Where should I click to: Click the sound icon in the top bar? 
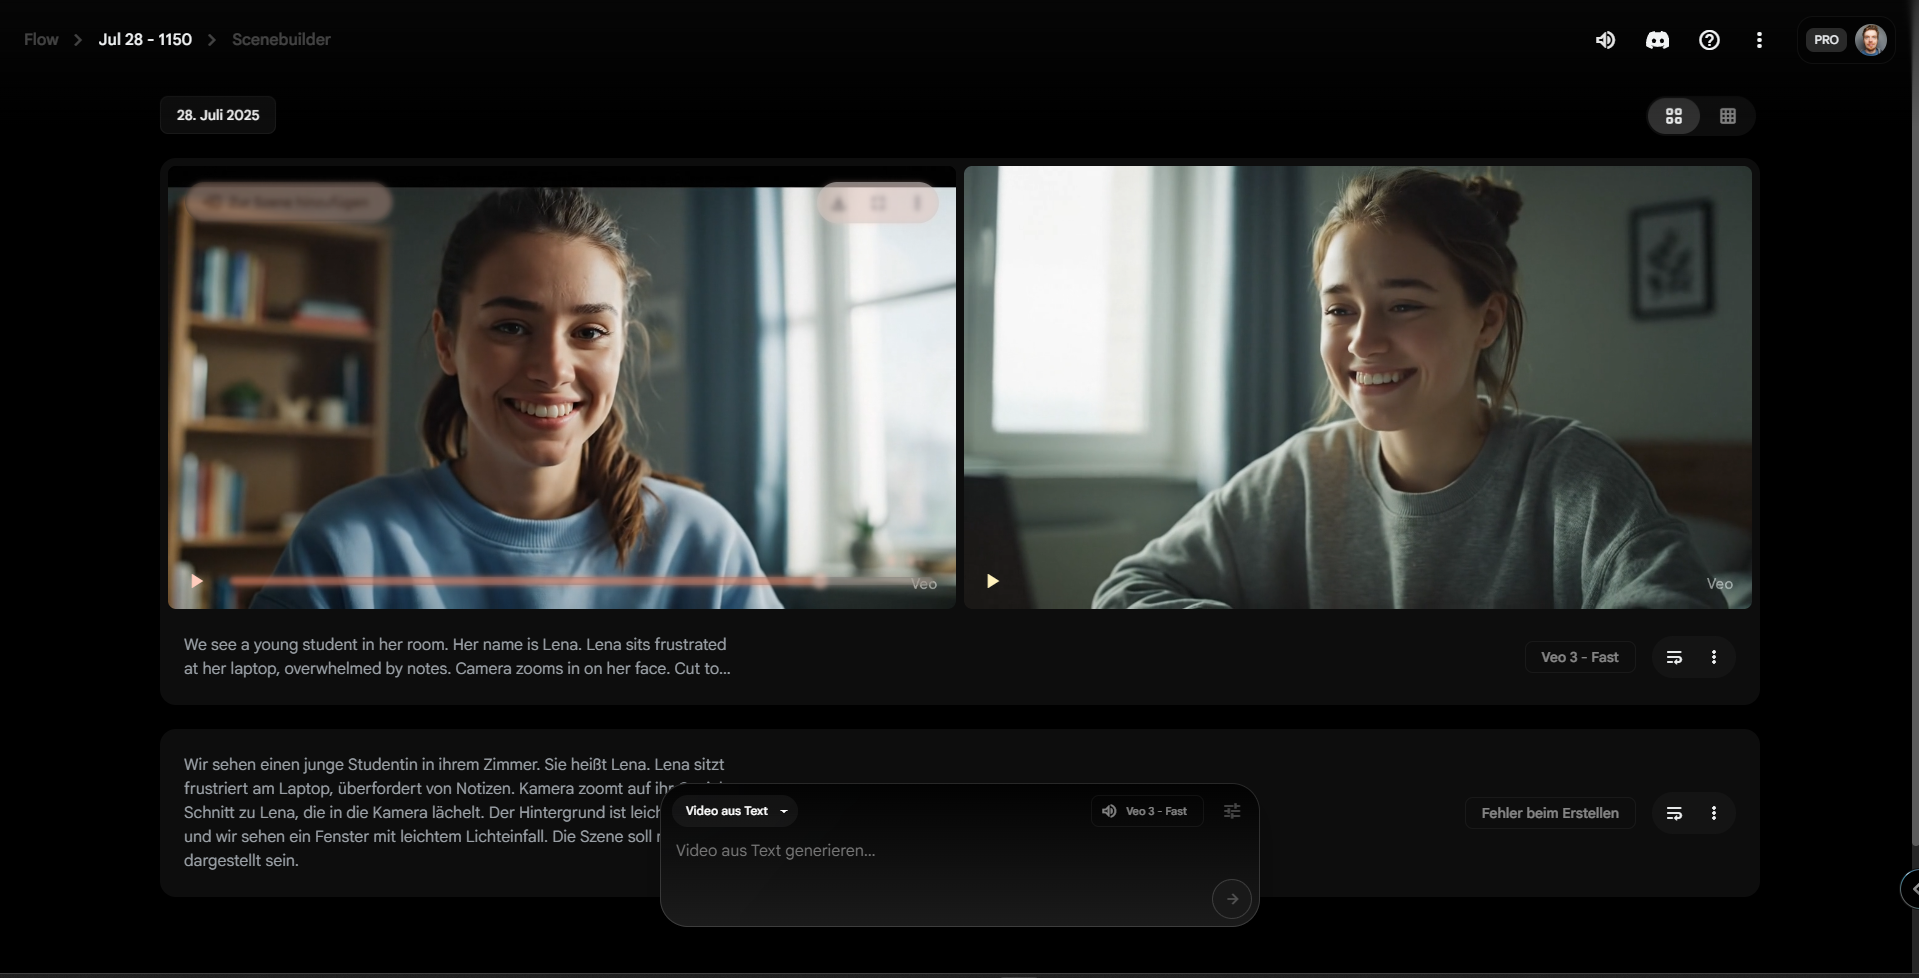tap(1605, 40)
